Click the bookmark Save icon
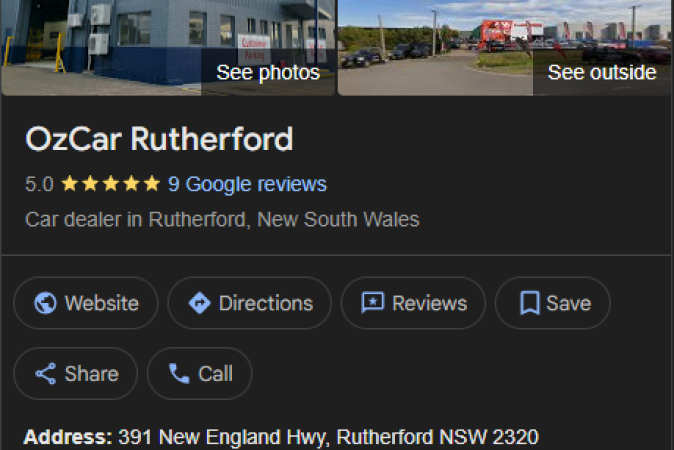 pyautogui.click(x=530, y=303)
